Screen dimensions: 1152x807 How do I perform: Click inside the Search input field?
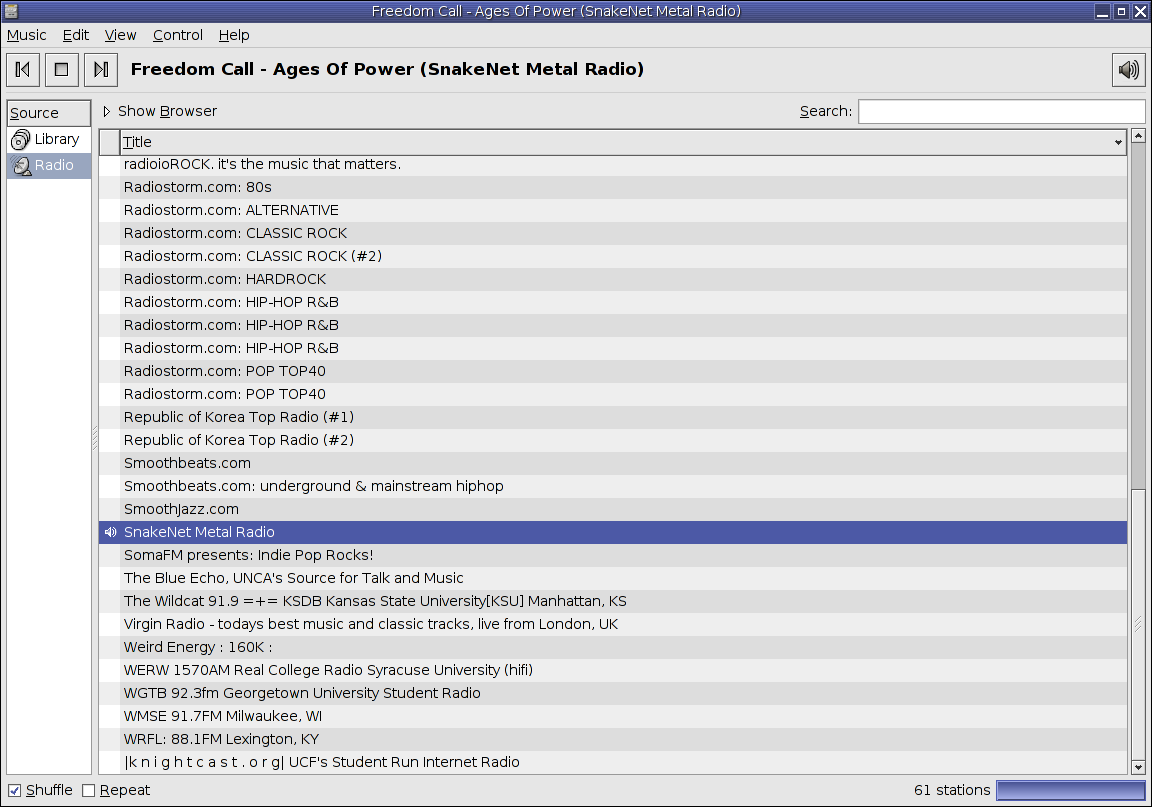tap(1001, 112)
